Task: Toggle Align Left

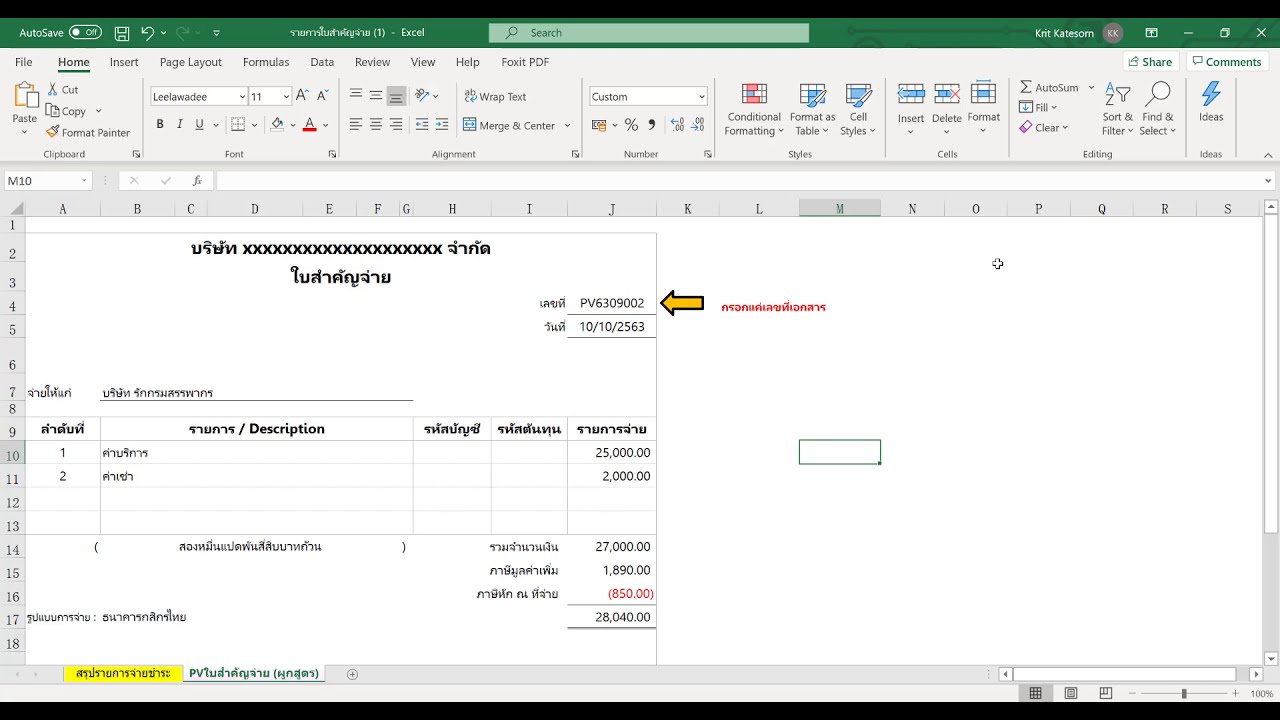Action: pos(355,125)
